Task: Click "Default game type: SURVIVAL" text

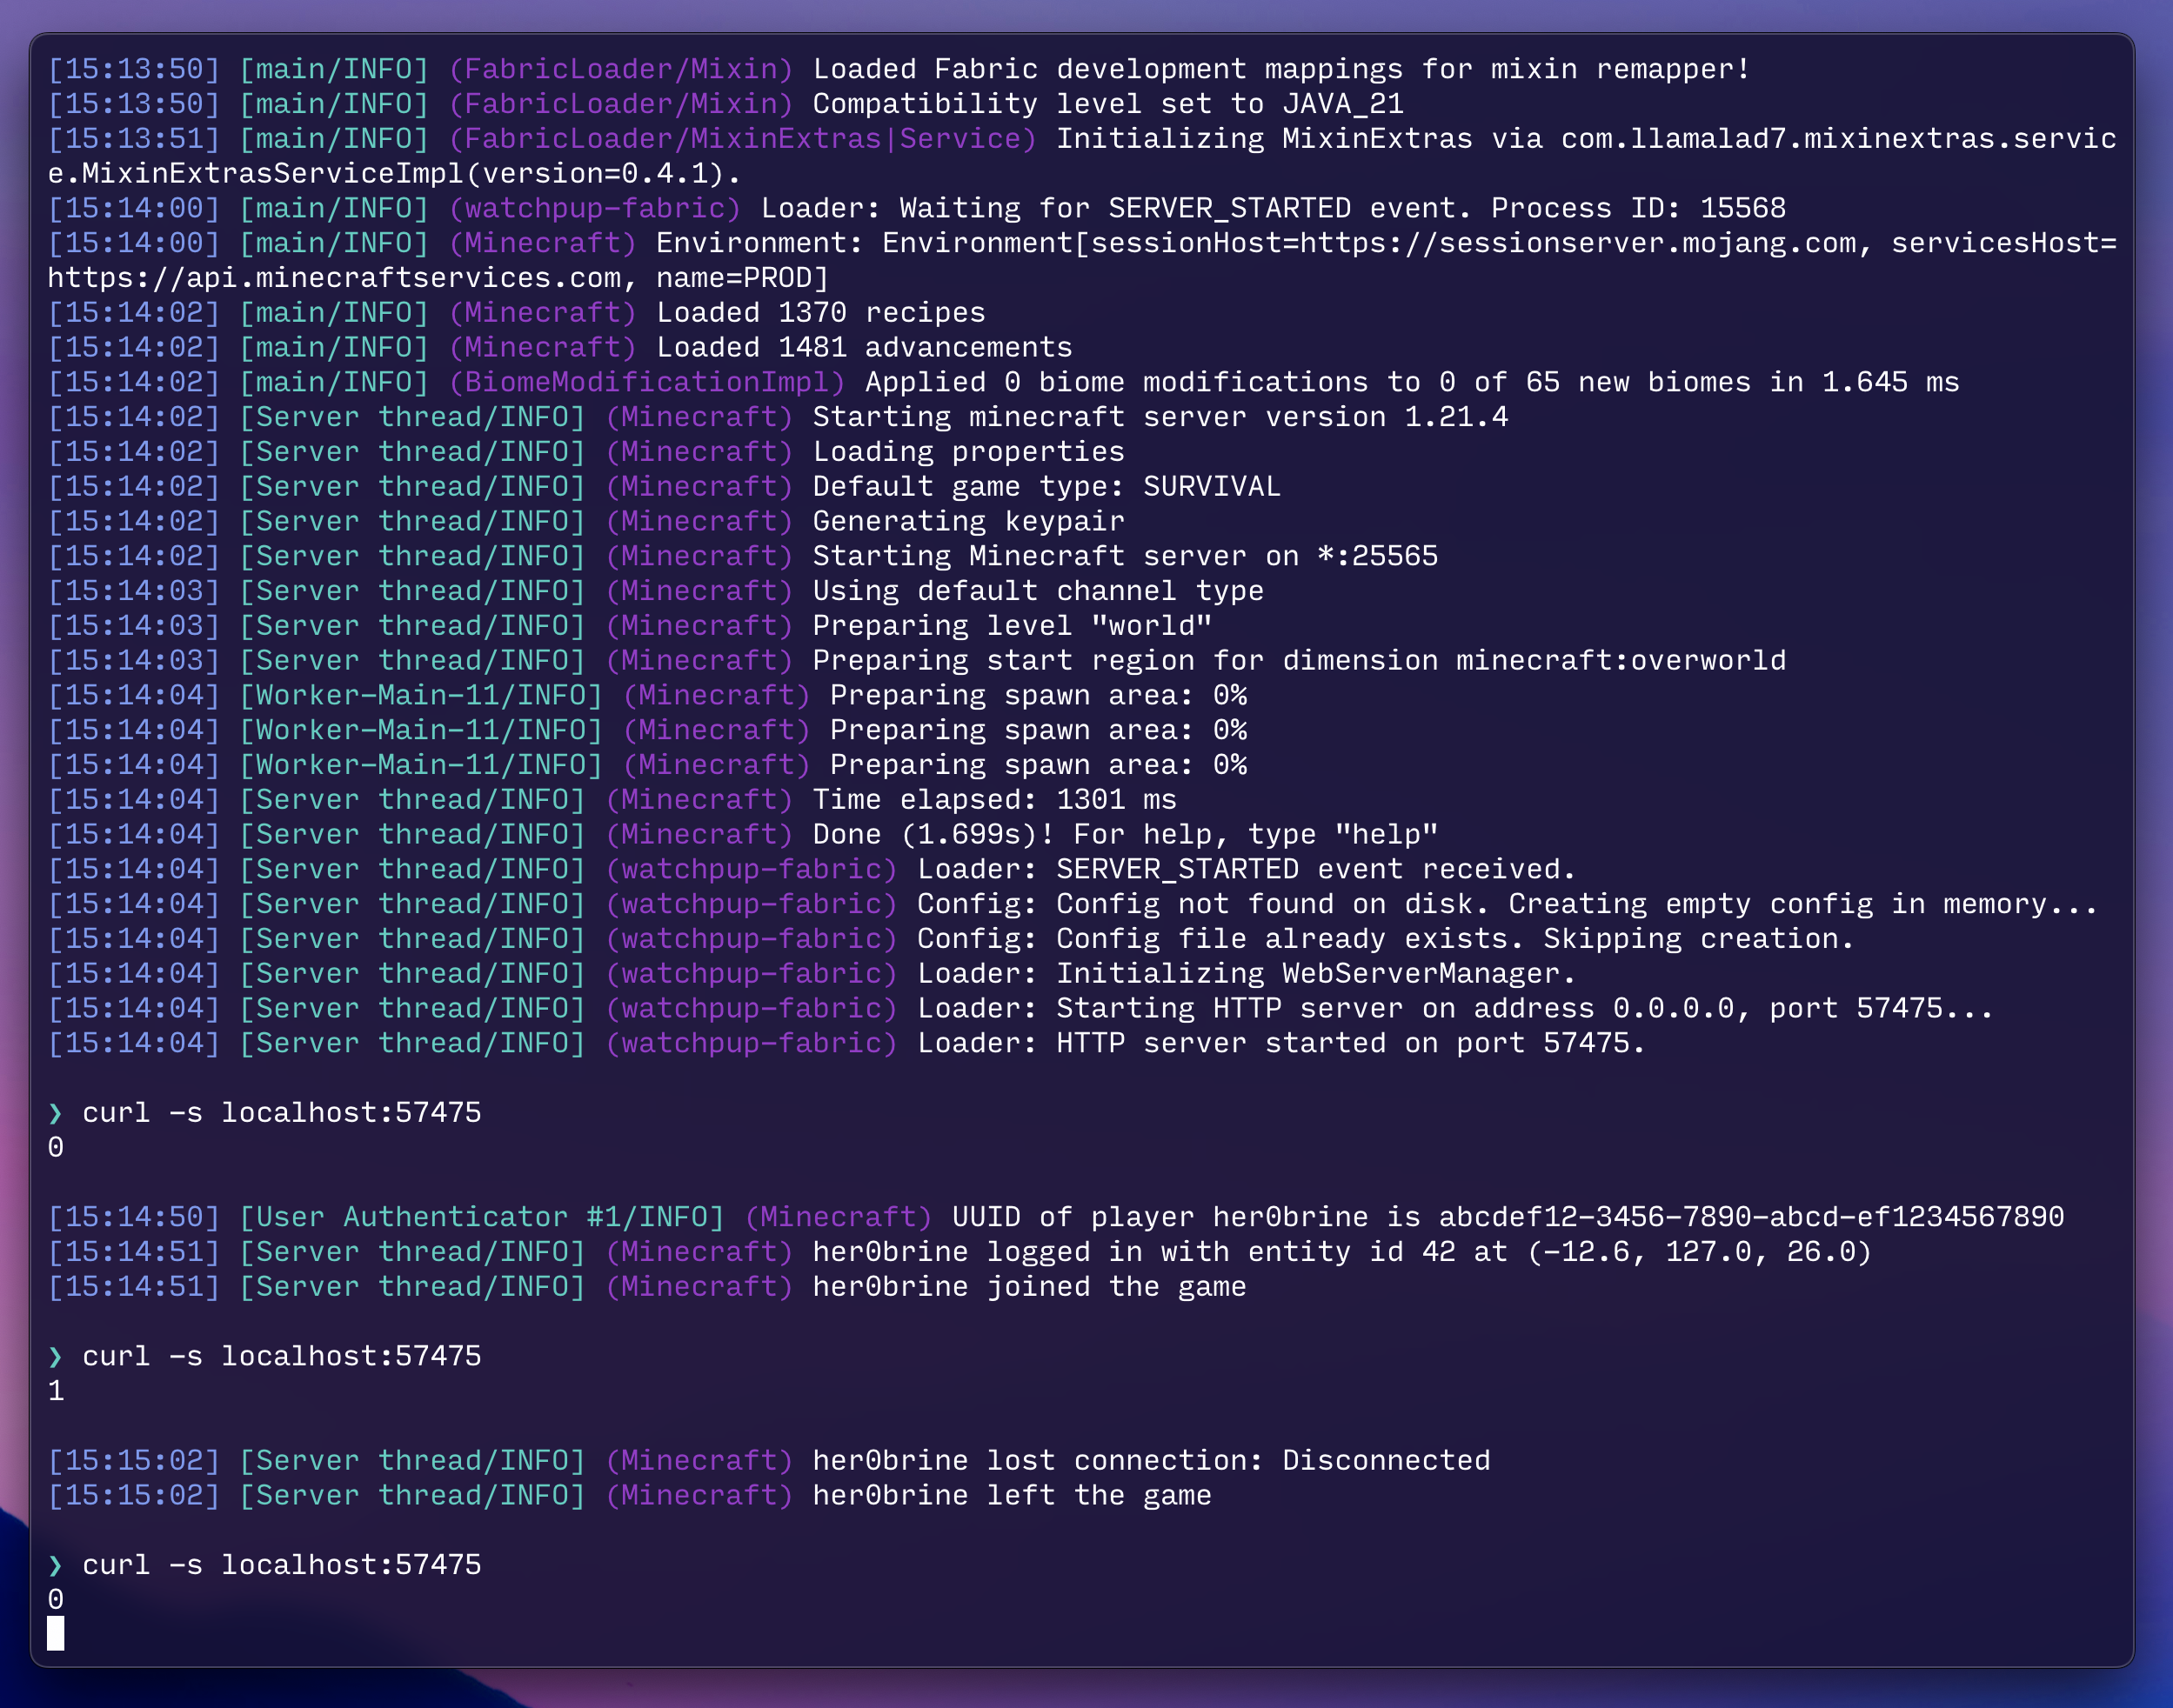Action: pyautogui.click(x=1046, y=487)
